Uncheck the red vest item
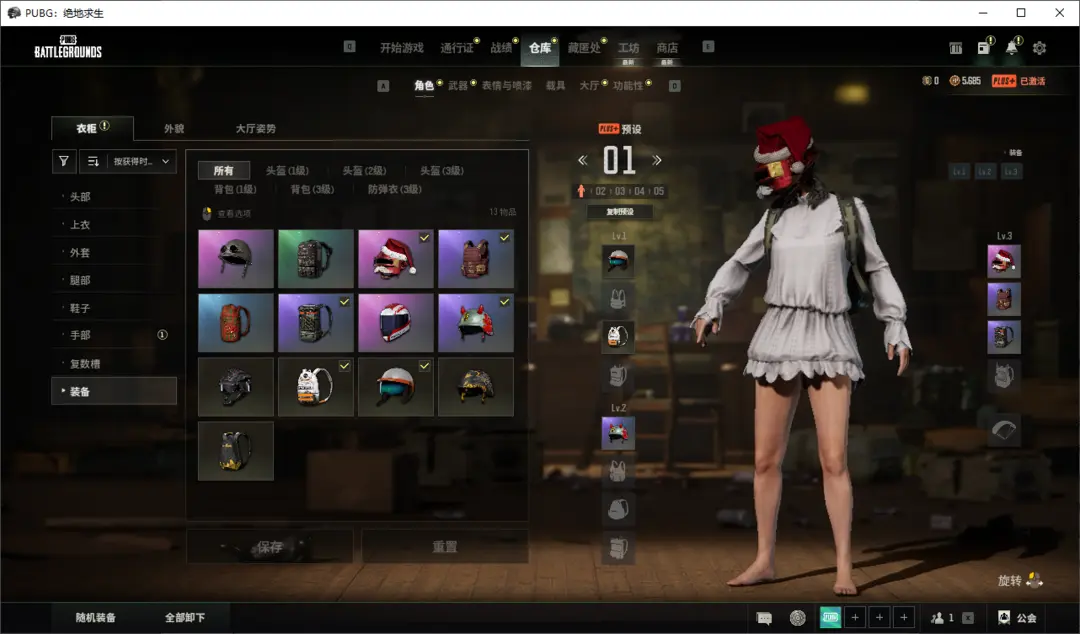This screenshot has width=1080, height=634. click(476, 258)
